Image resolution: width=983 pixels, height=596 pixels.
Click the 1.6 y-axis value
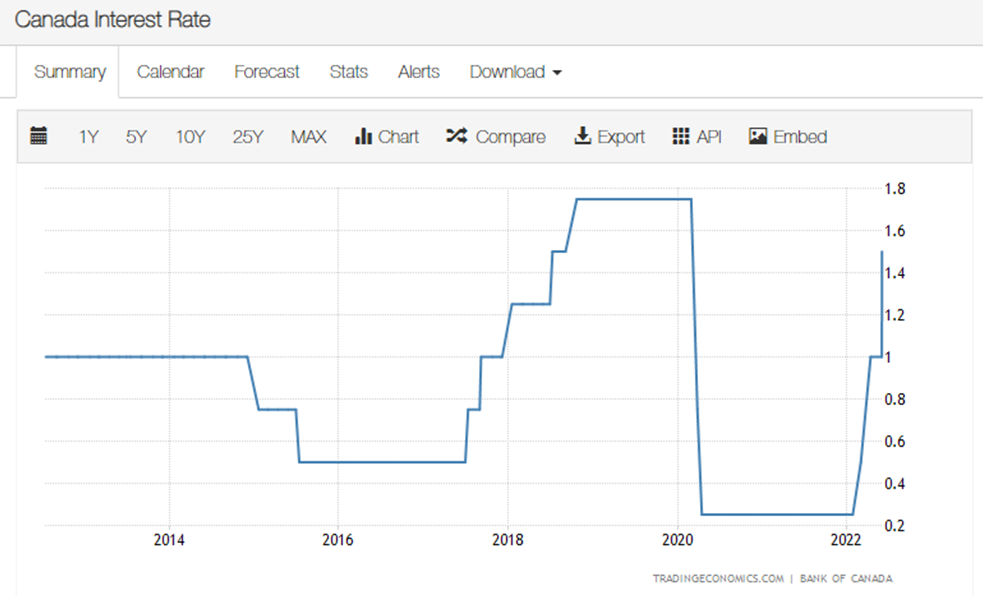tap(895, 231)
